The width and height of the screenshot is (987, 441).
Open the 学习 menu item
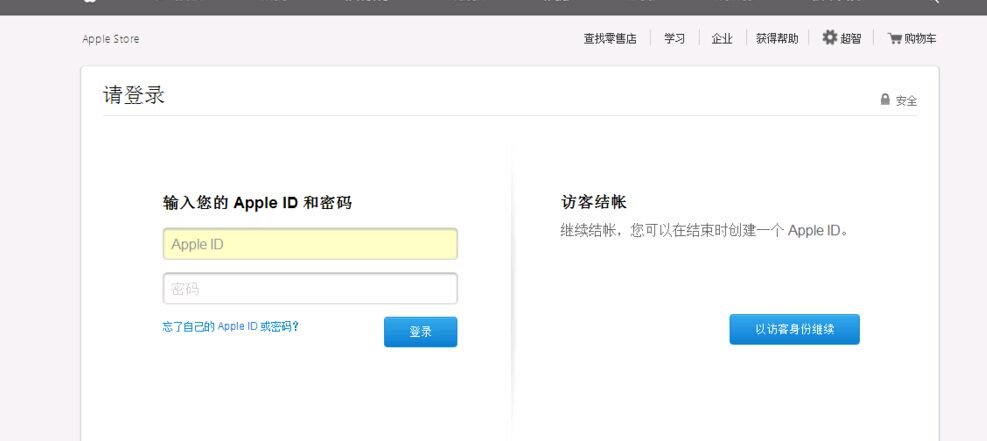[674, 39]
